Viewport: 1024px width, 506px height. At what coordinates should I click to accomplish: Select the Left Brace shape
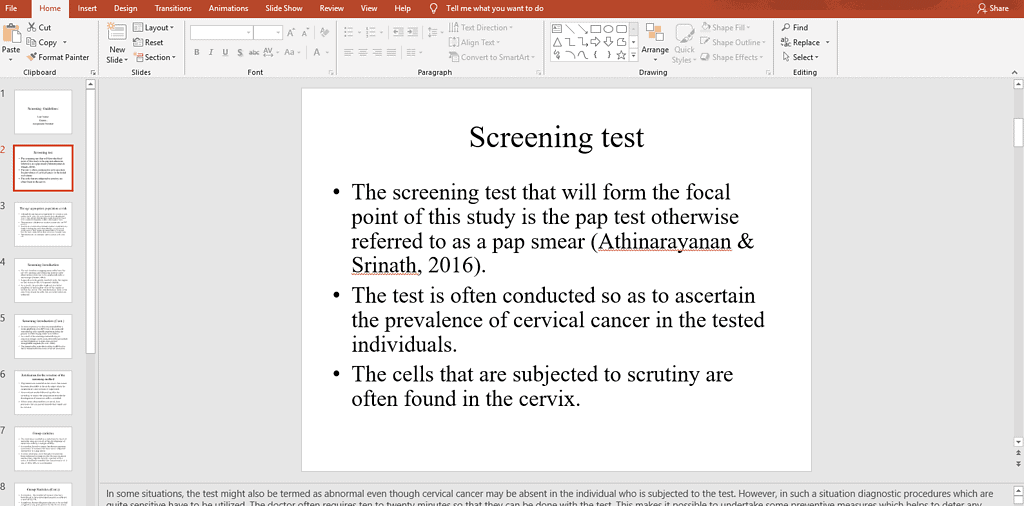(596, 55)
